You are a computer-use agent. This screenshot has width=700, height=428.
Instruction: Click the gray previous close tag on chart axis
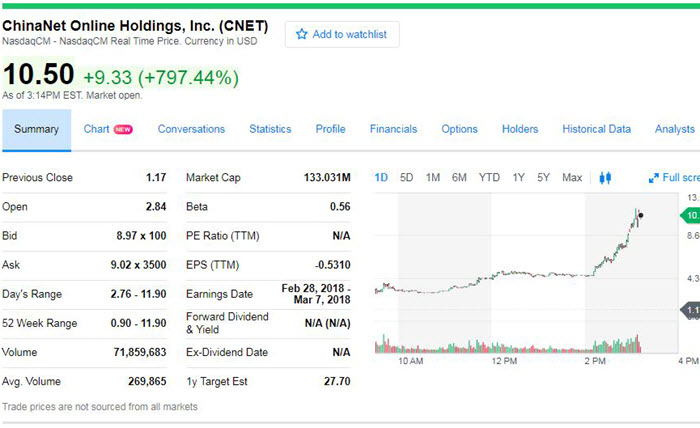pos(690,310)
